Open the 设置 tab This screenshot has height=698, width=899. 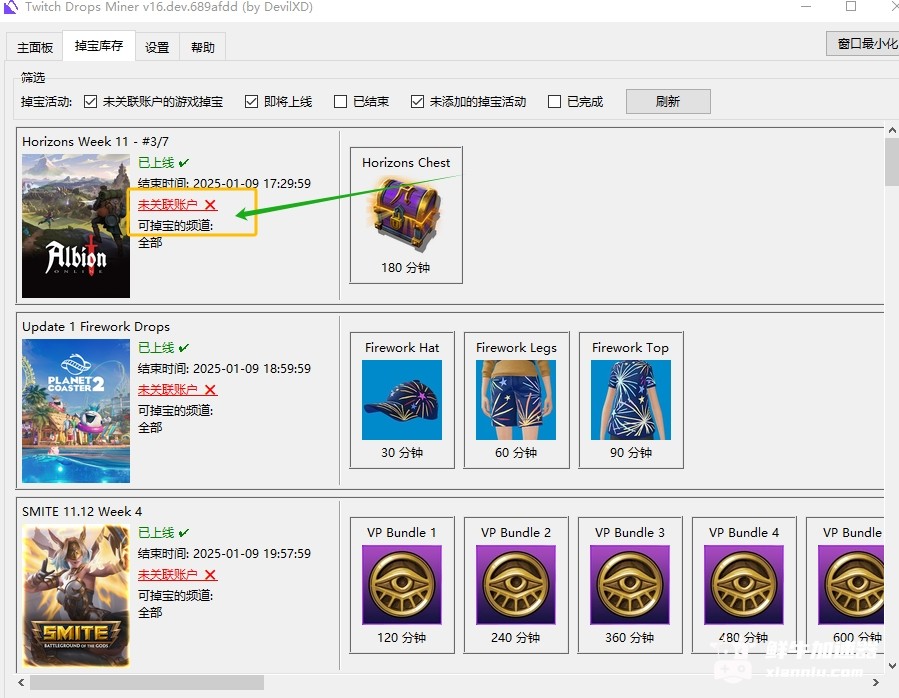157,47
